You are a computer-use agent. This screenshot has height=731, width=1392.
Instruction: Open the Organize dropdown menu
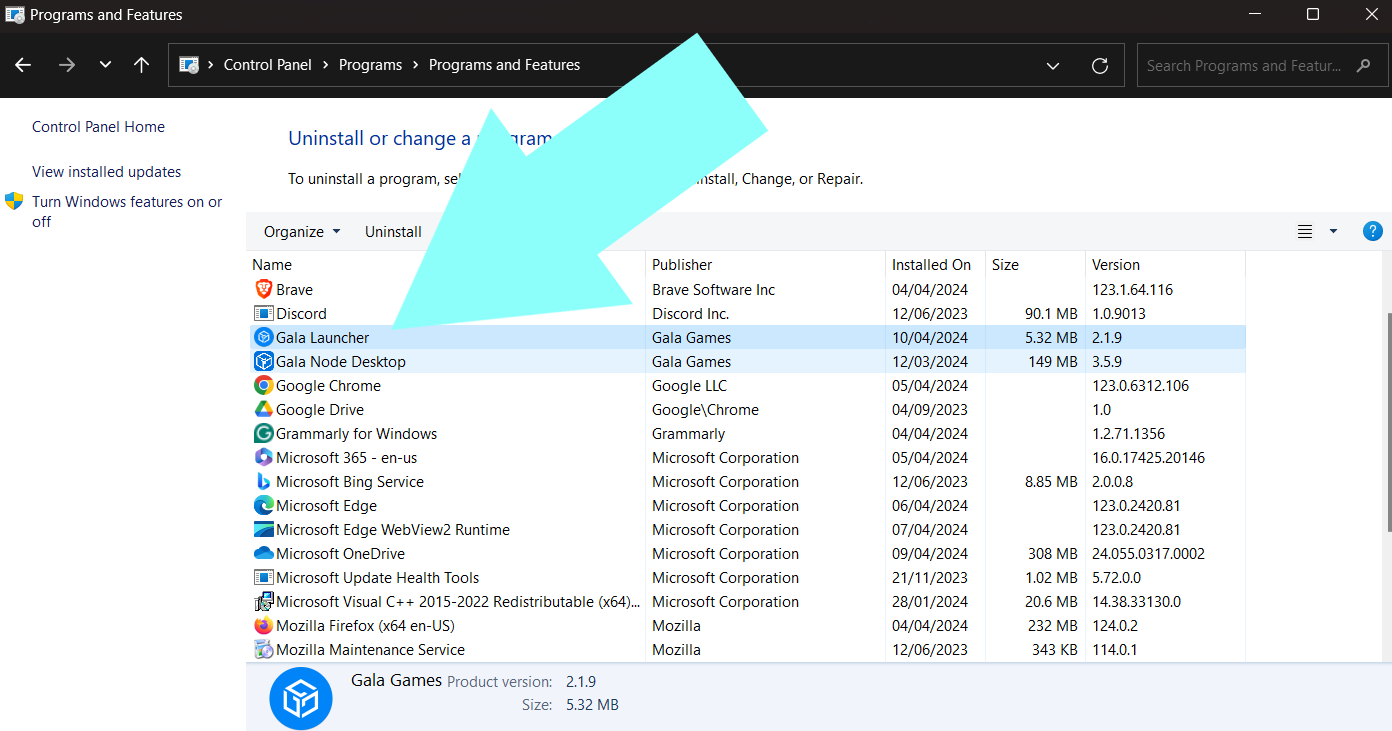coord(302,231)
